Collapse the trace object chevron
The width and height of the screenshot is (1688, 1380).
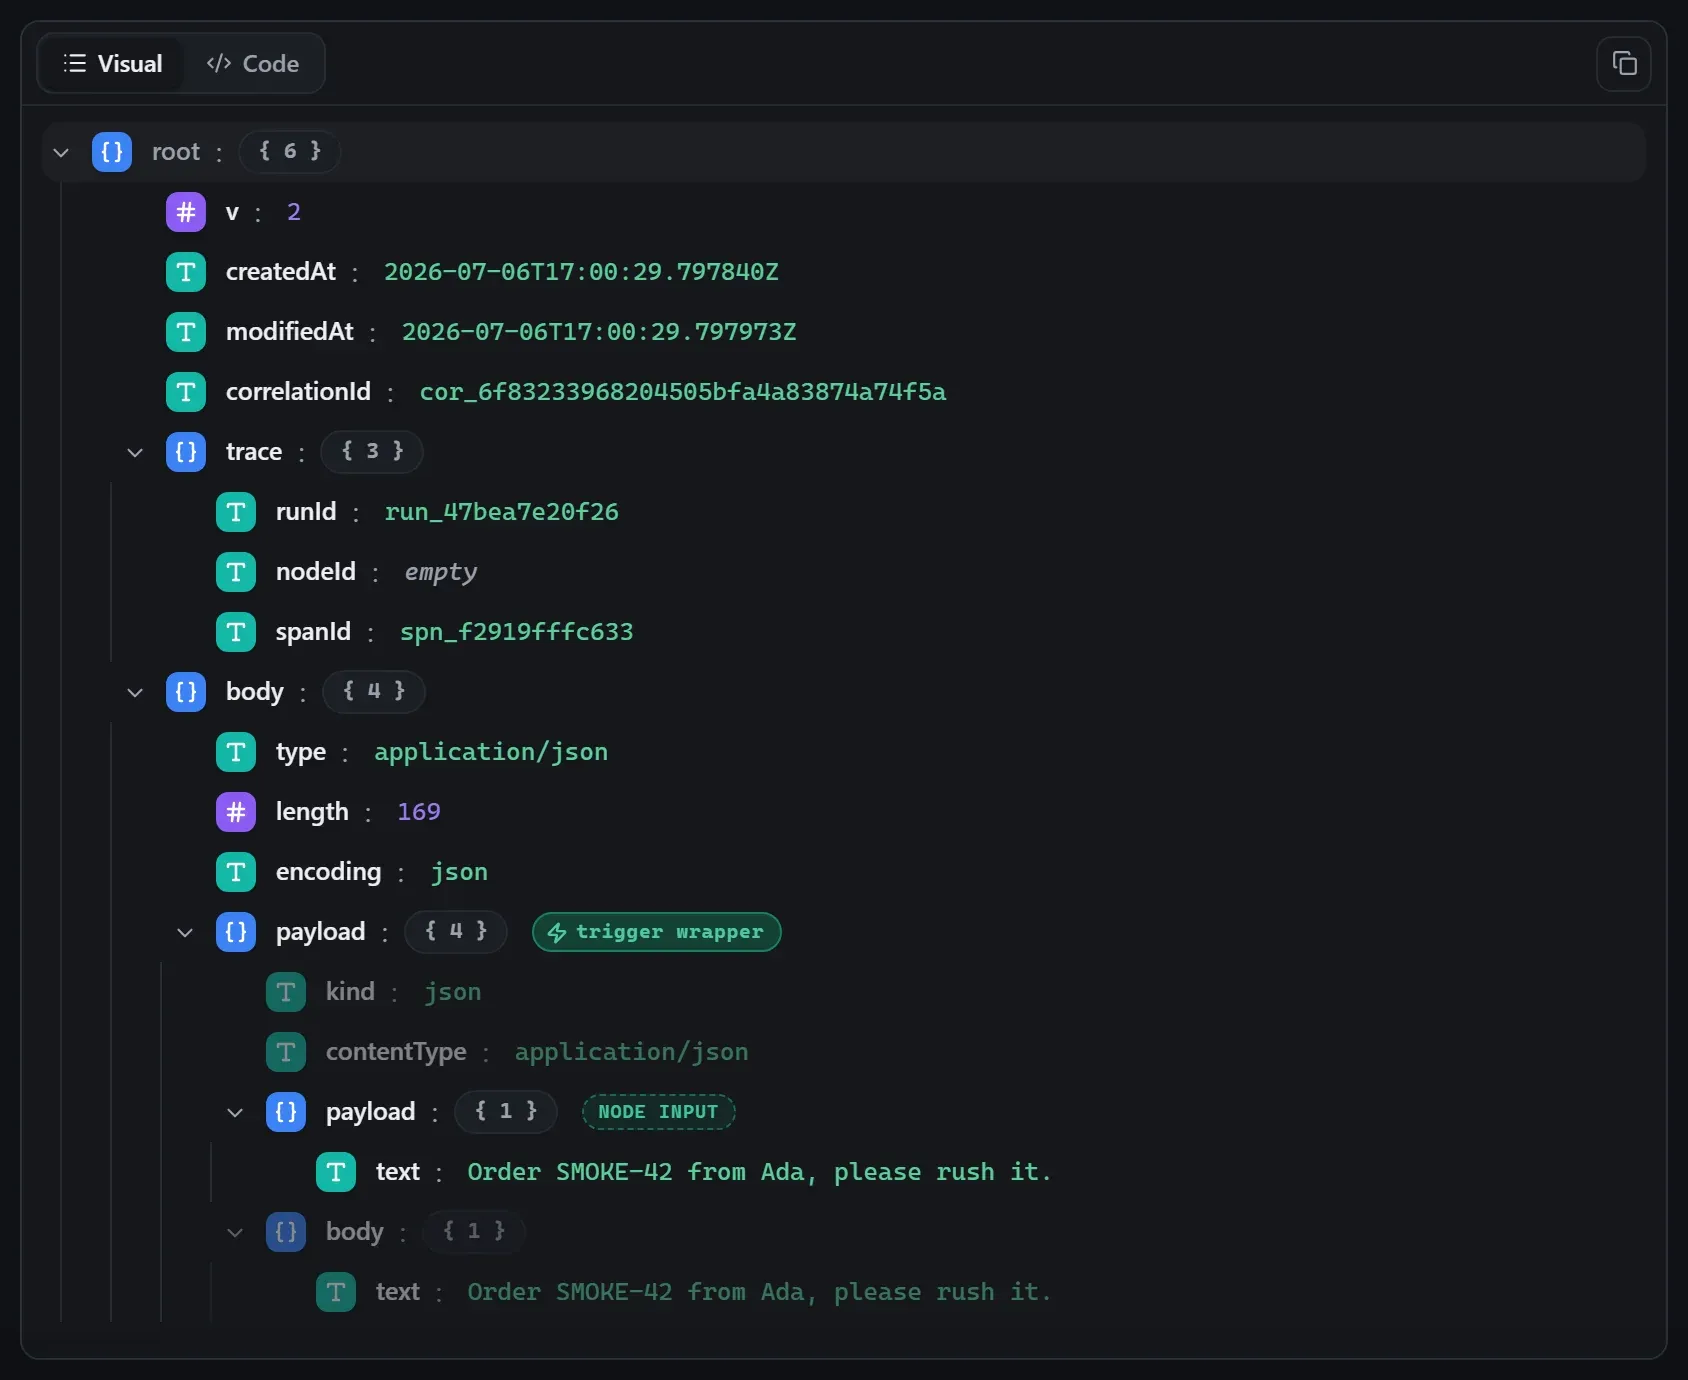pos(135,452)
